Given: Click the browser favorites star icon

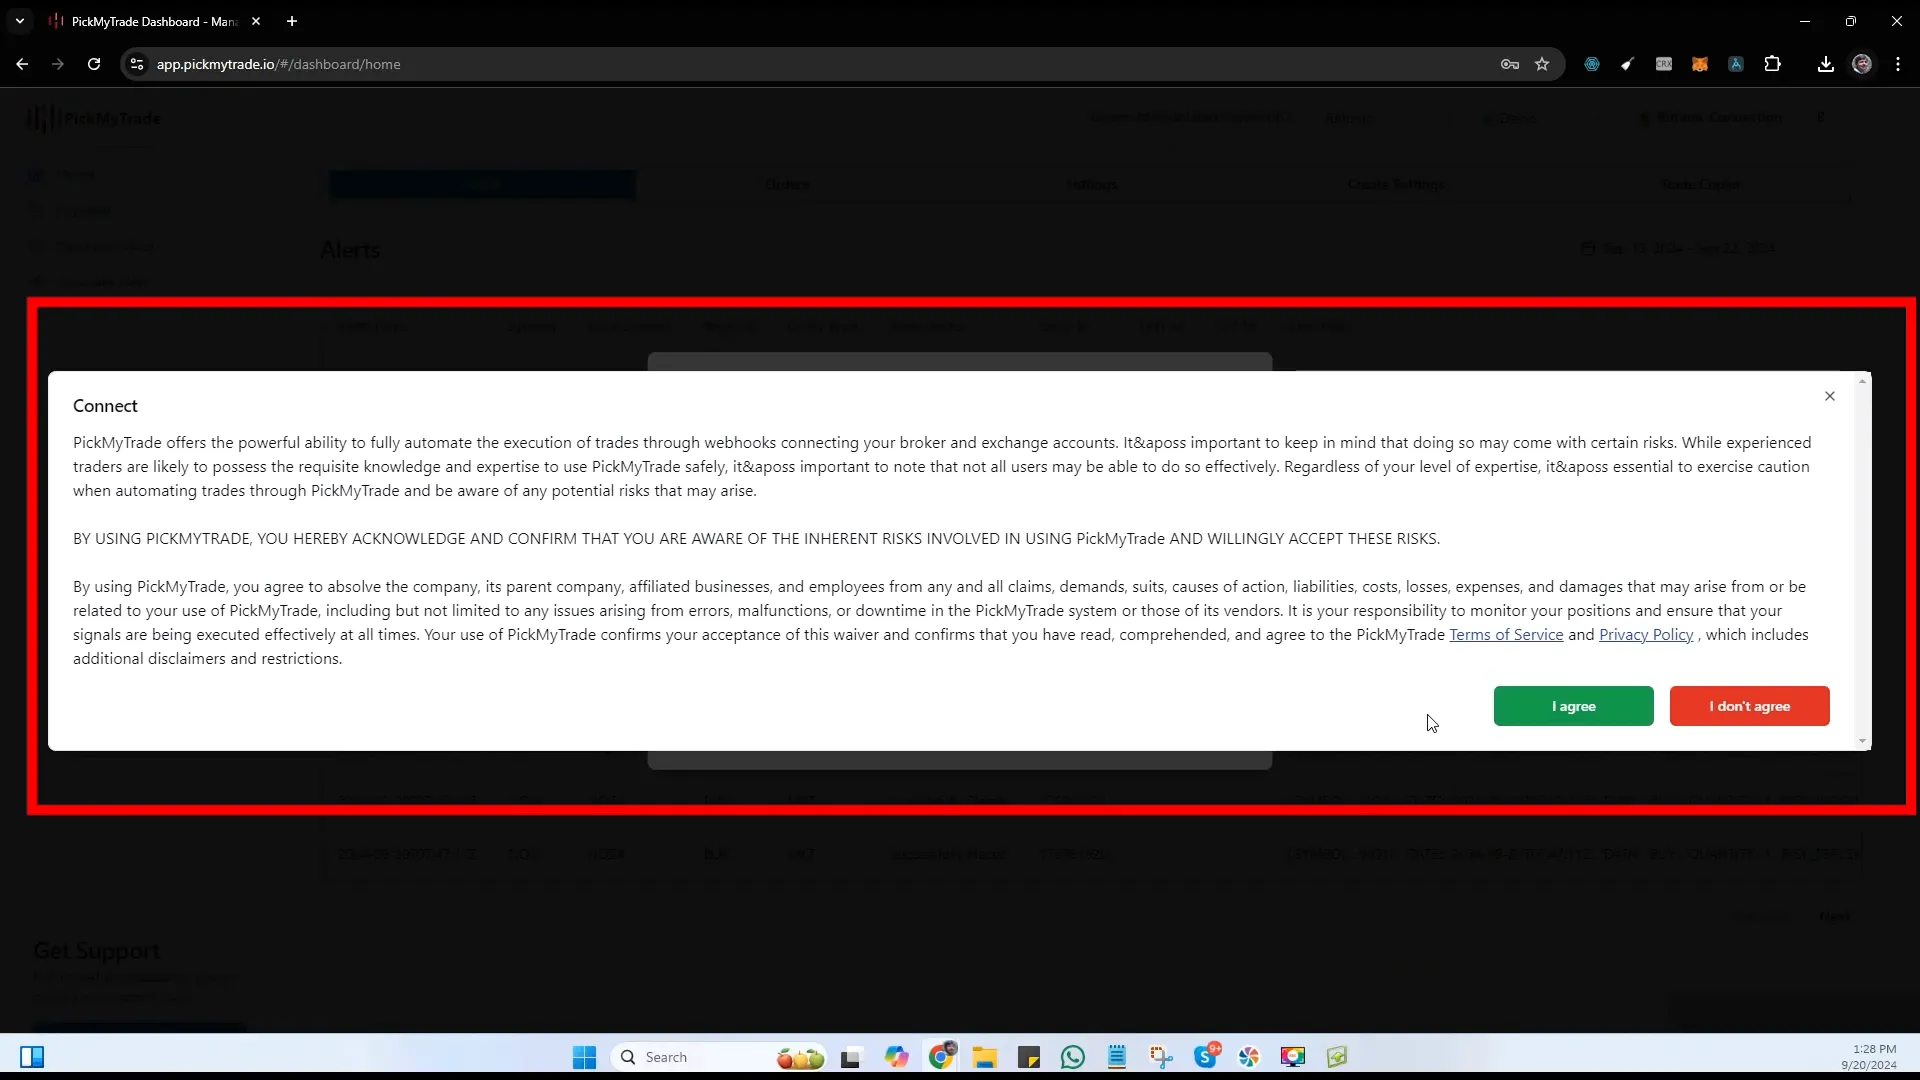Looking at the screenshot, I should click(1542, 63).
